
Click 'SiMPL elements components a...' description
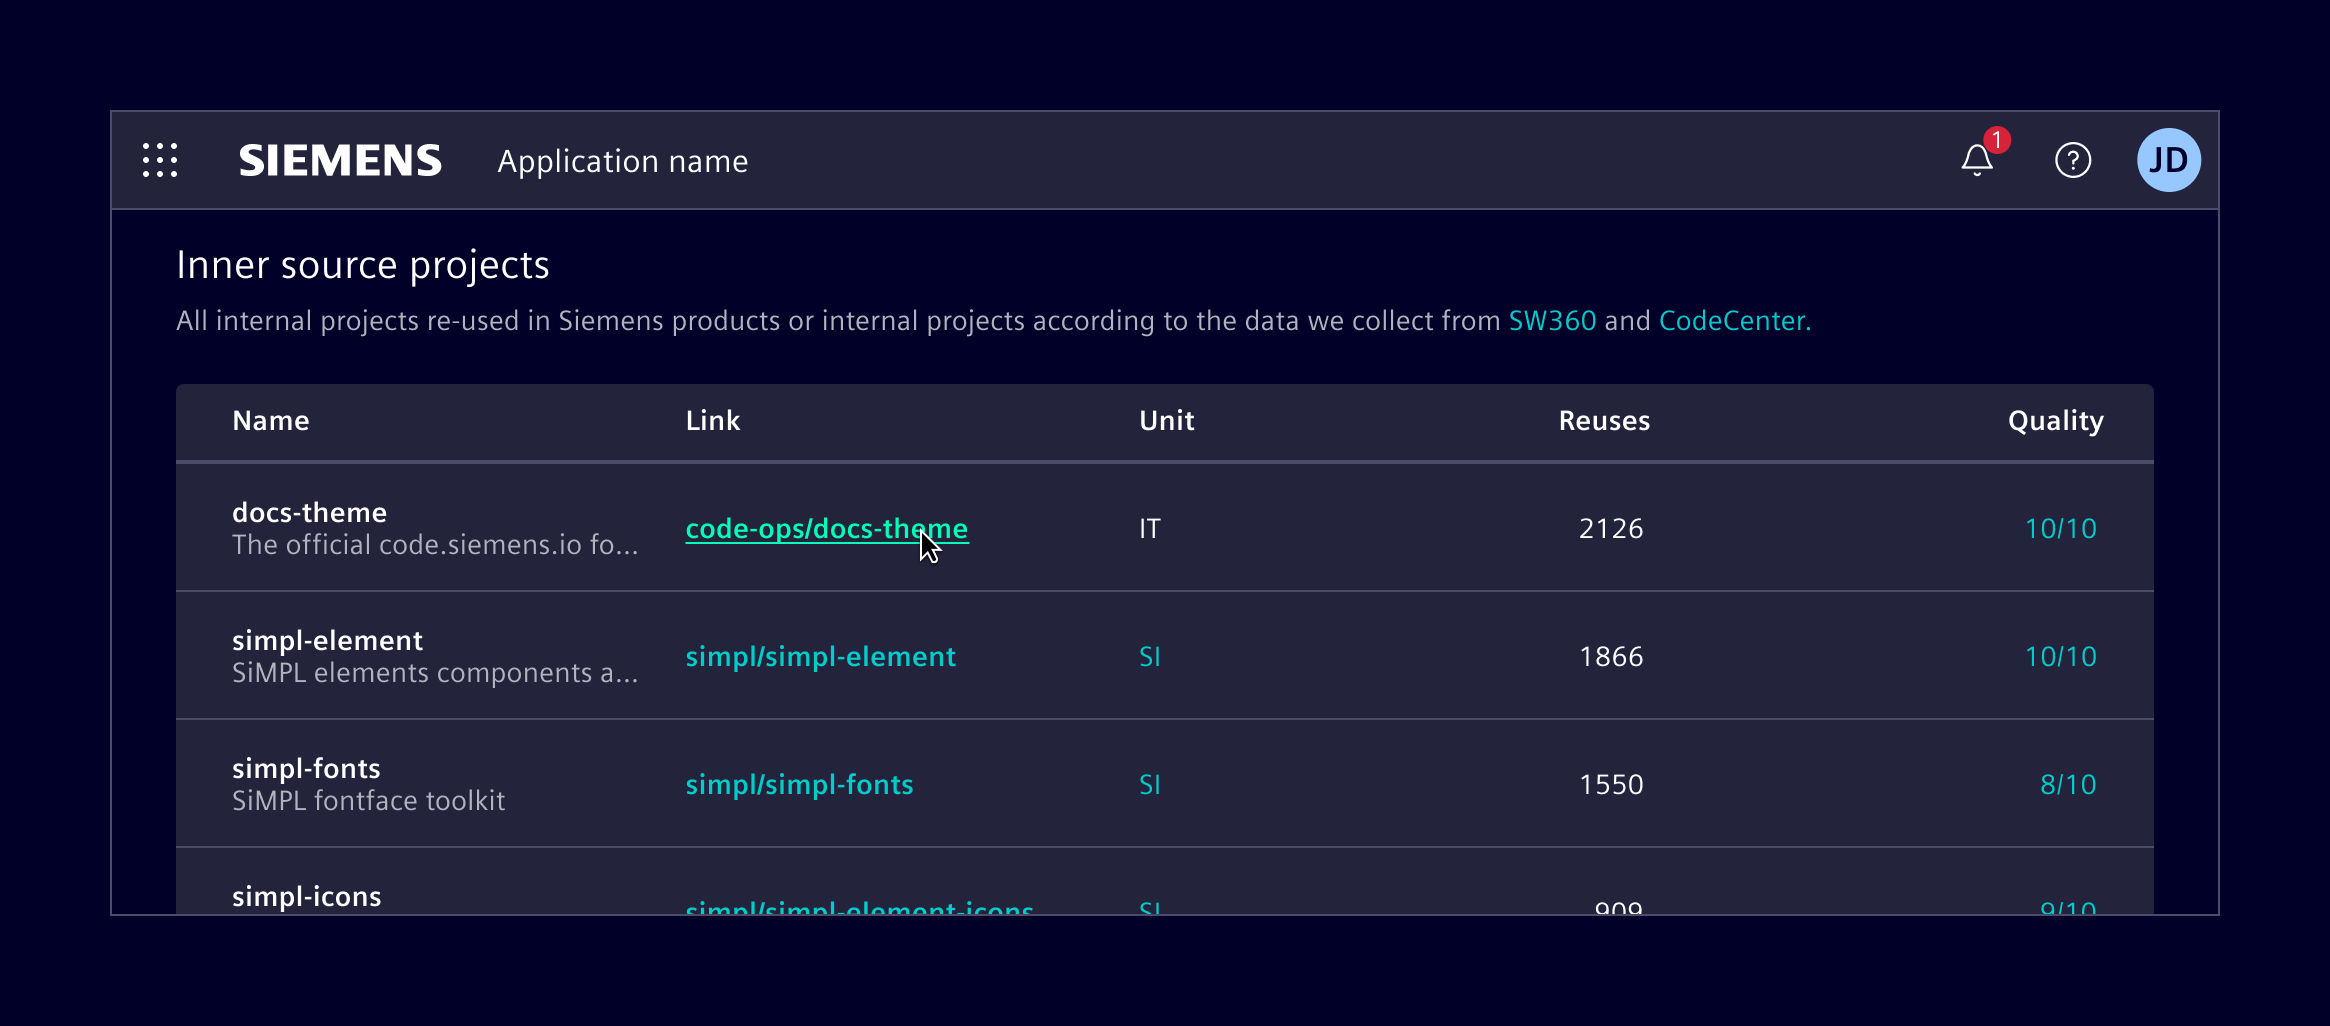click(435, 673)
